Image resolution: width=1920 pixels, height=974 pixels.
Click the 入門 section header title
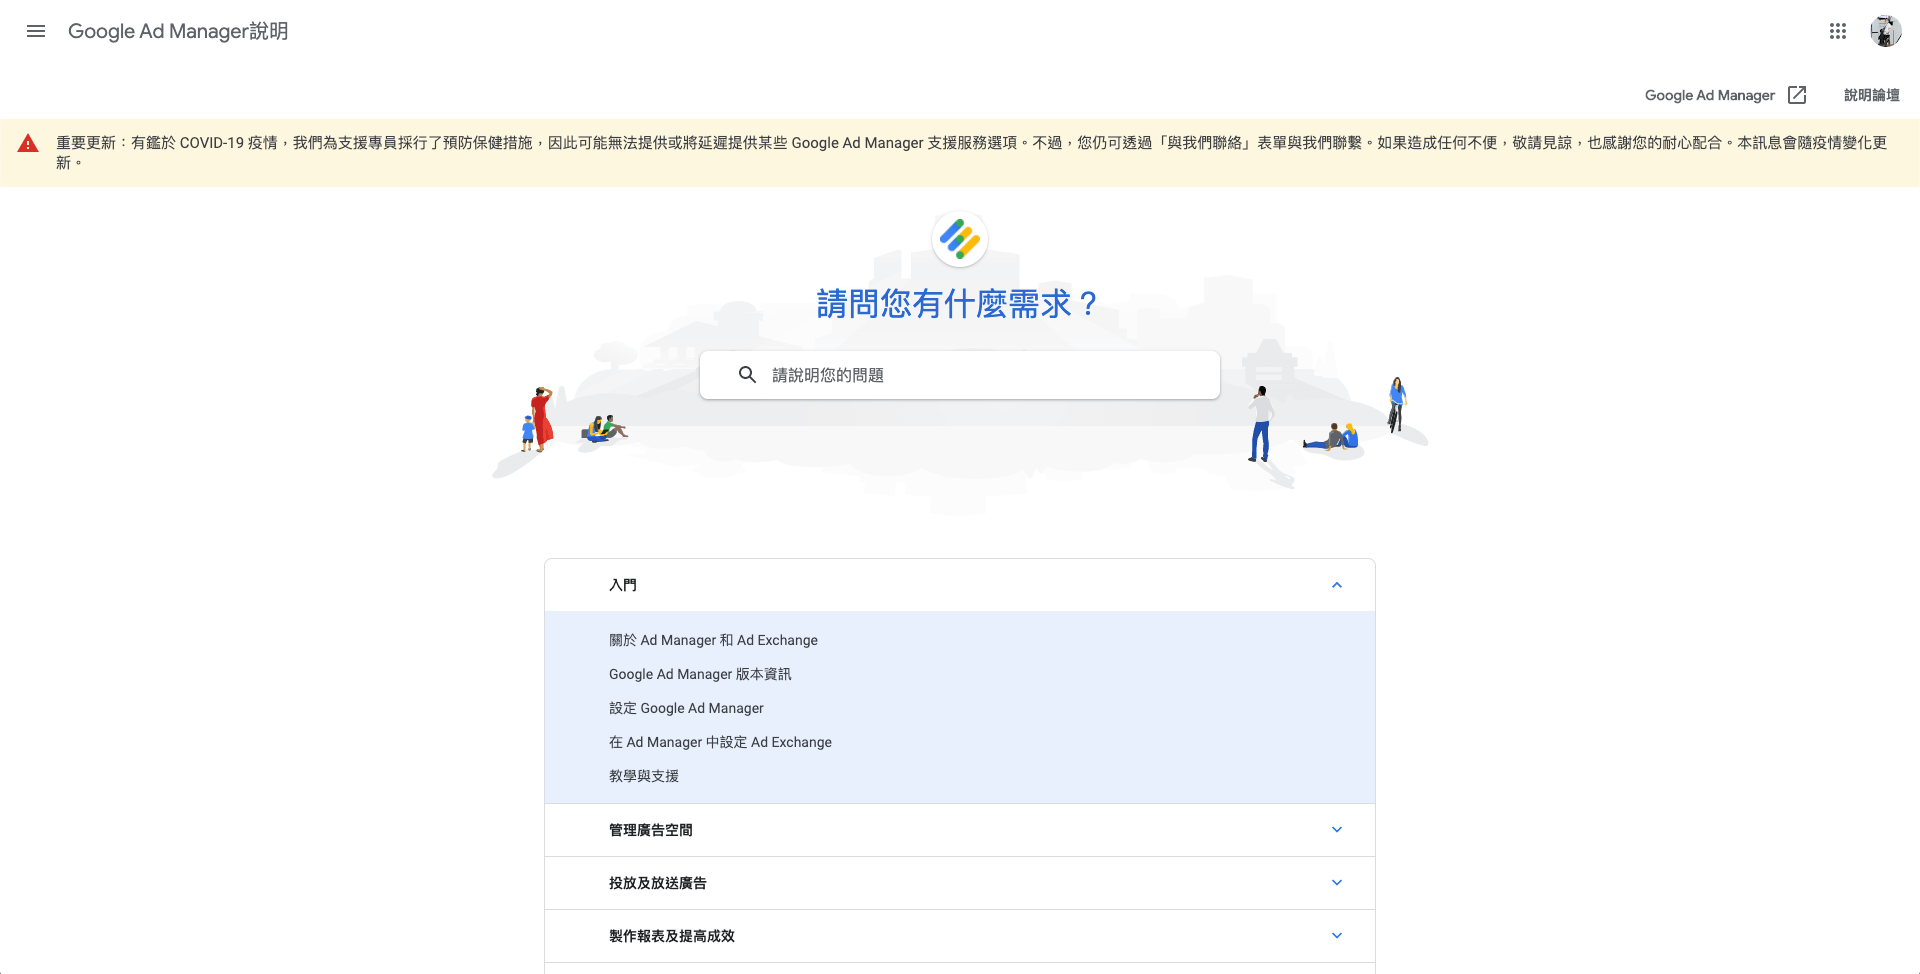point(623,585)
